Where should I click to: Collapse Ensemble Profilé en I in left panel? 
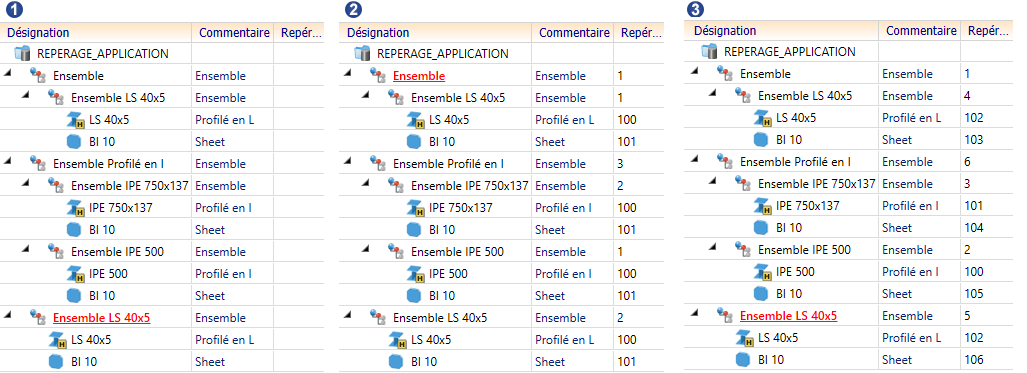click(x=8, y=161)
